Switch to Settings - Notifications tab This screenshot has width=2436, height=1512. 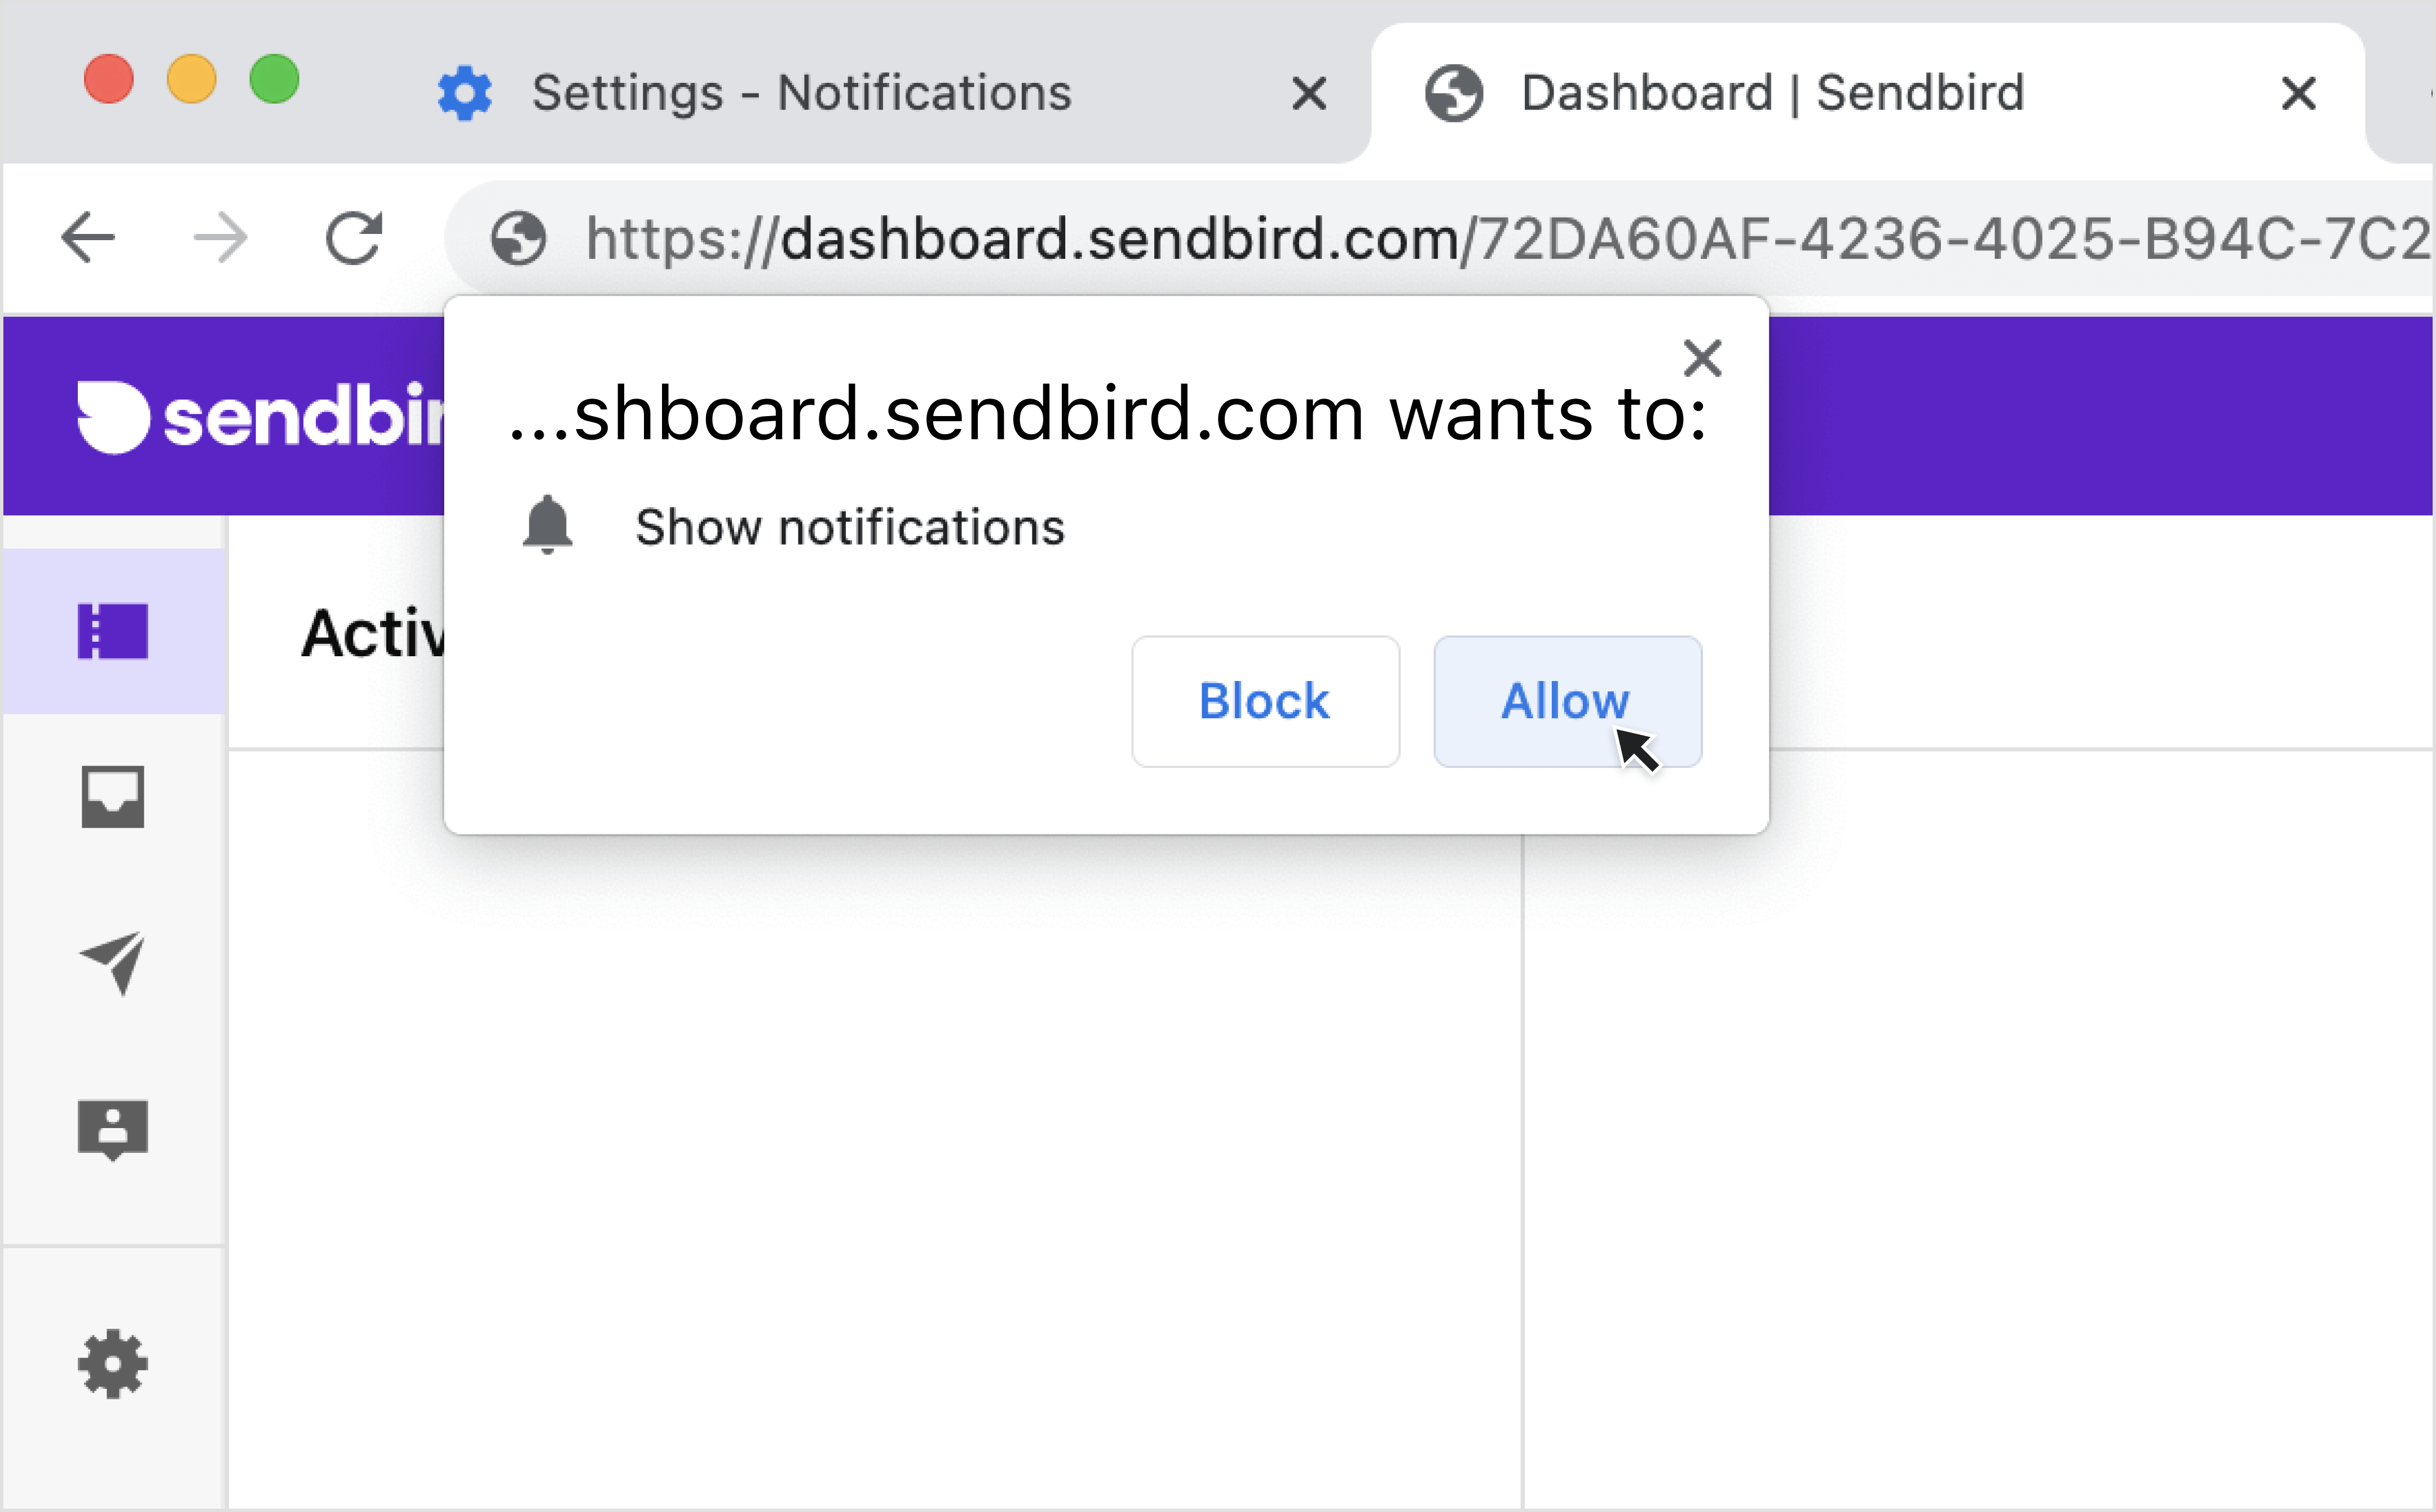coord(800,93)
